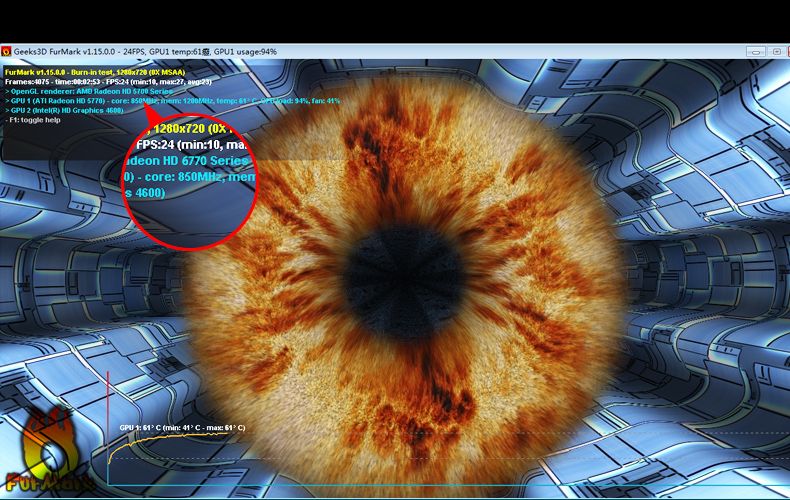The height and width of the screenshot is (500, 790).
Task: Click the yellow Burn-in test 1280x720 heading
Action: point(95,72)
